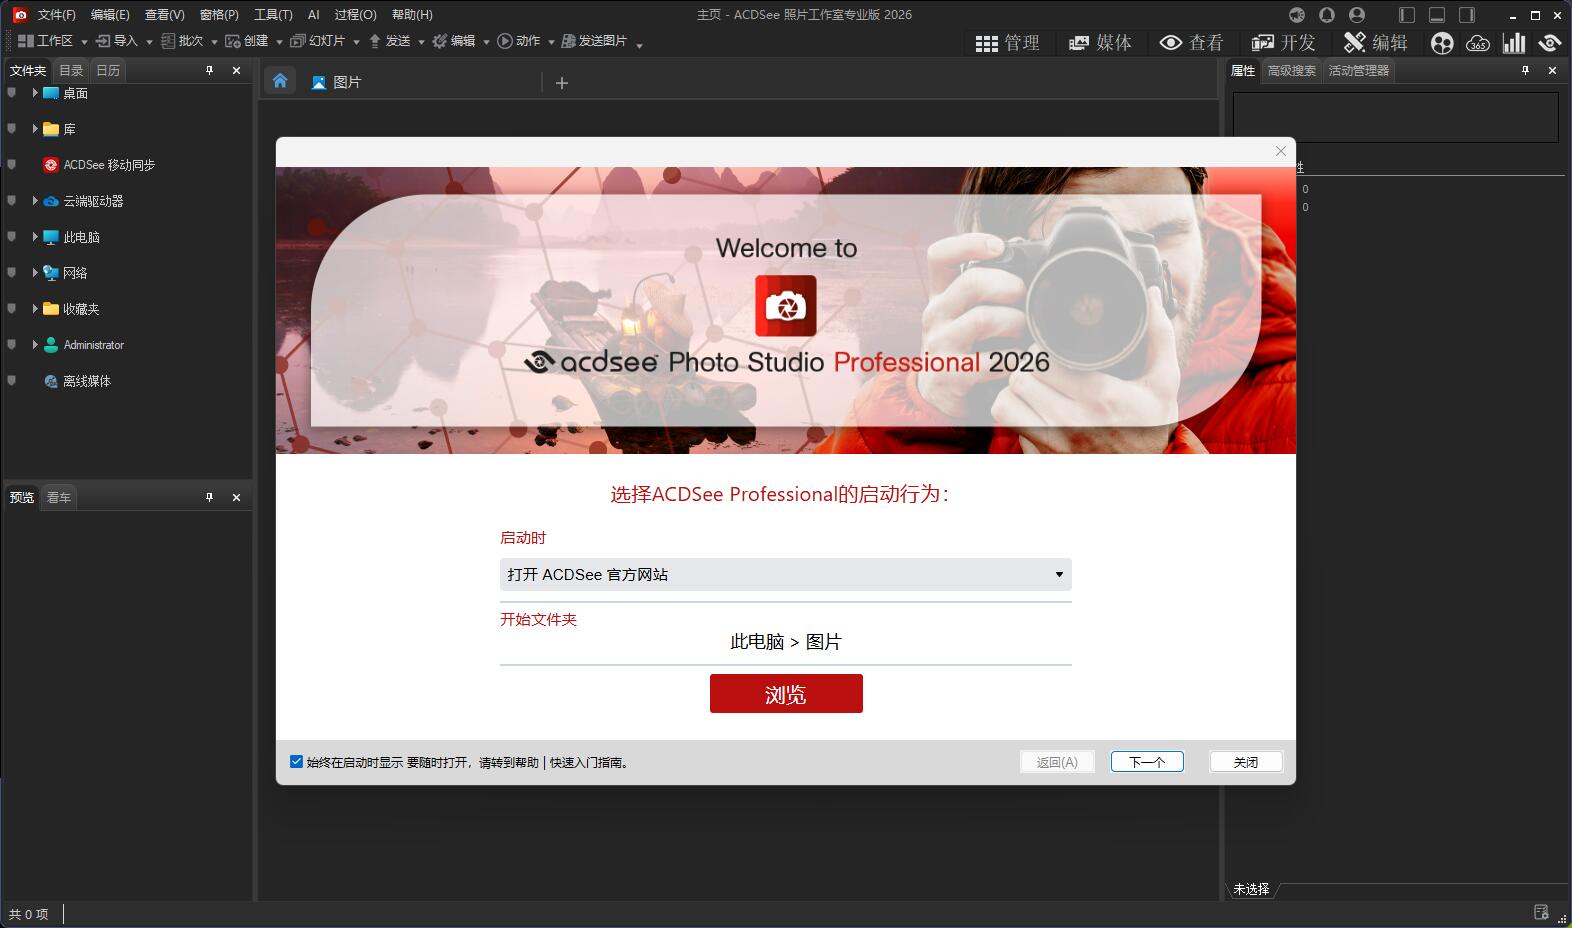Close the welcome dialog with X

click(1280, 151)
